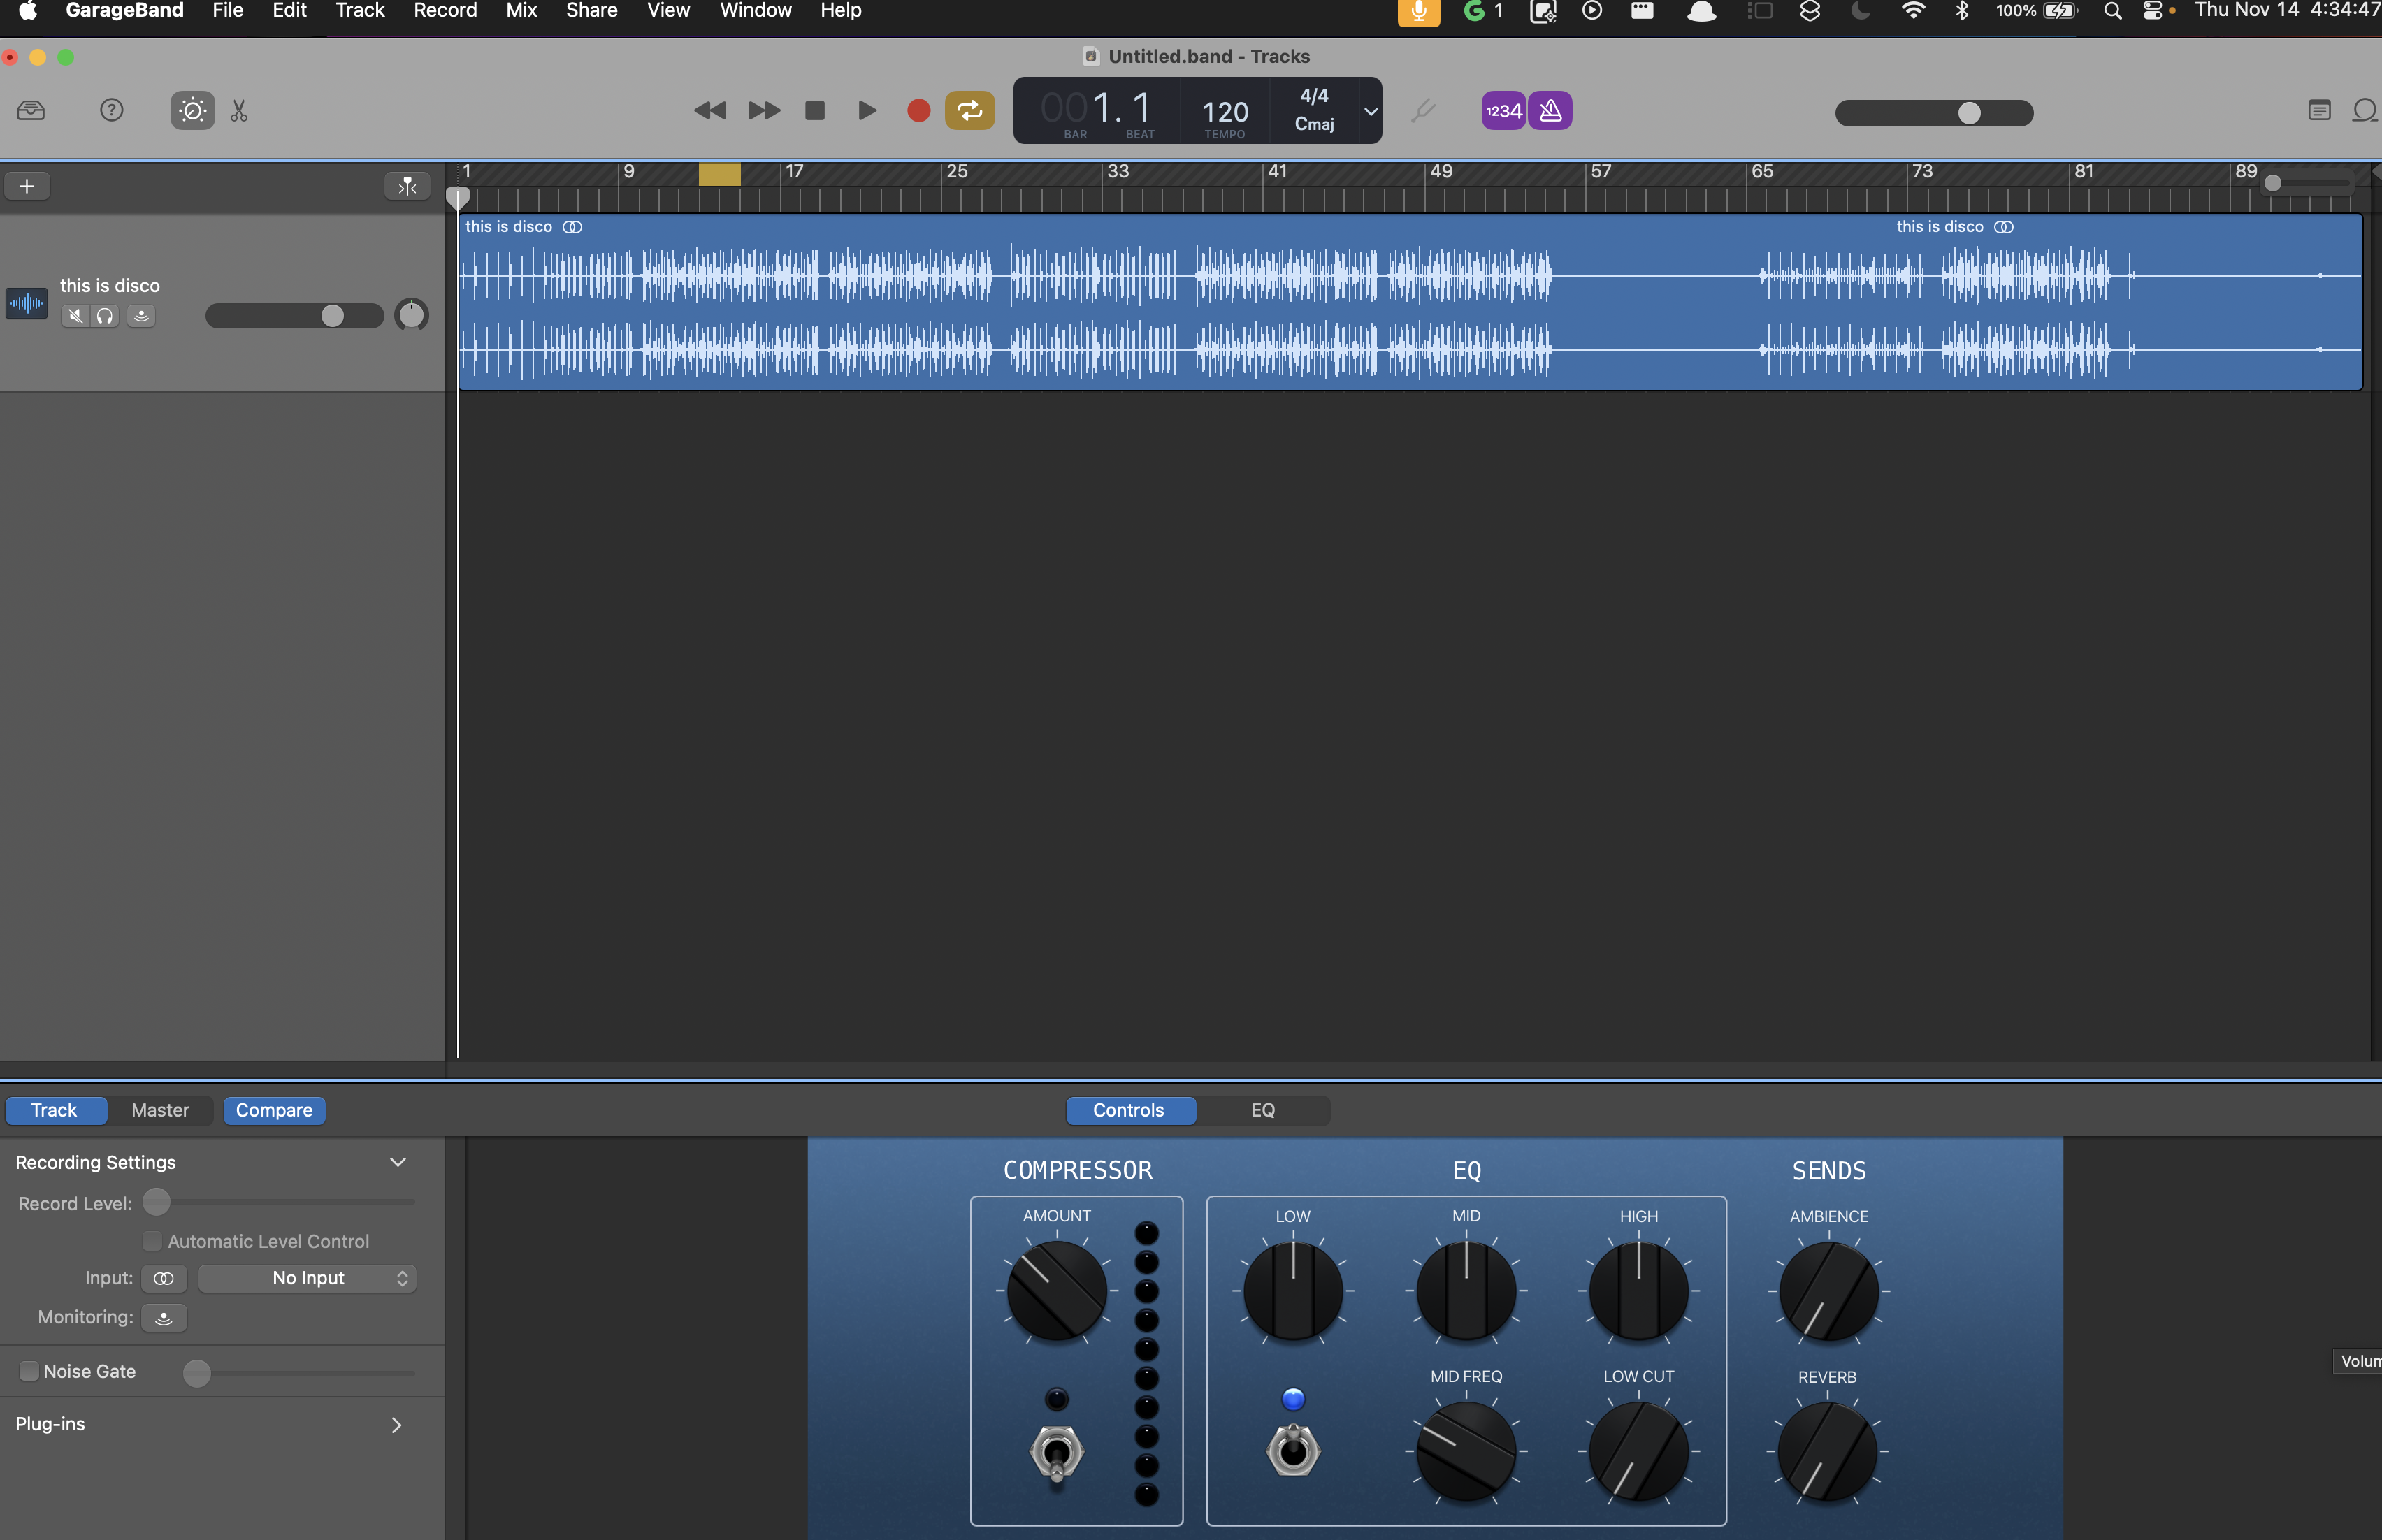2382x1540 pixels.
Task: Click the yellow cycle region in ruler
Action: pos(719,174)
